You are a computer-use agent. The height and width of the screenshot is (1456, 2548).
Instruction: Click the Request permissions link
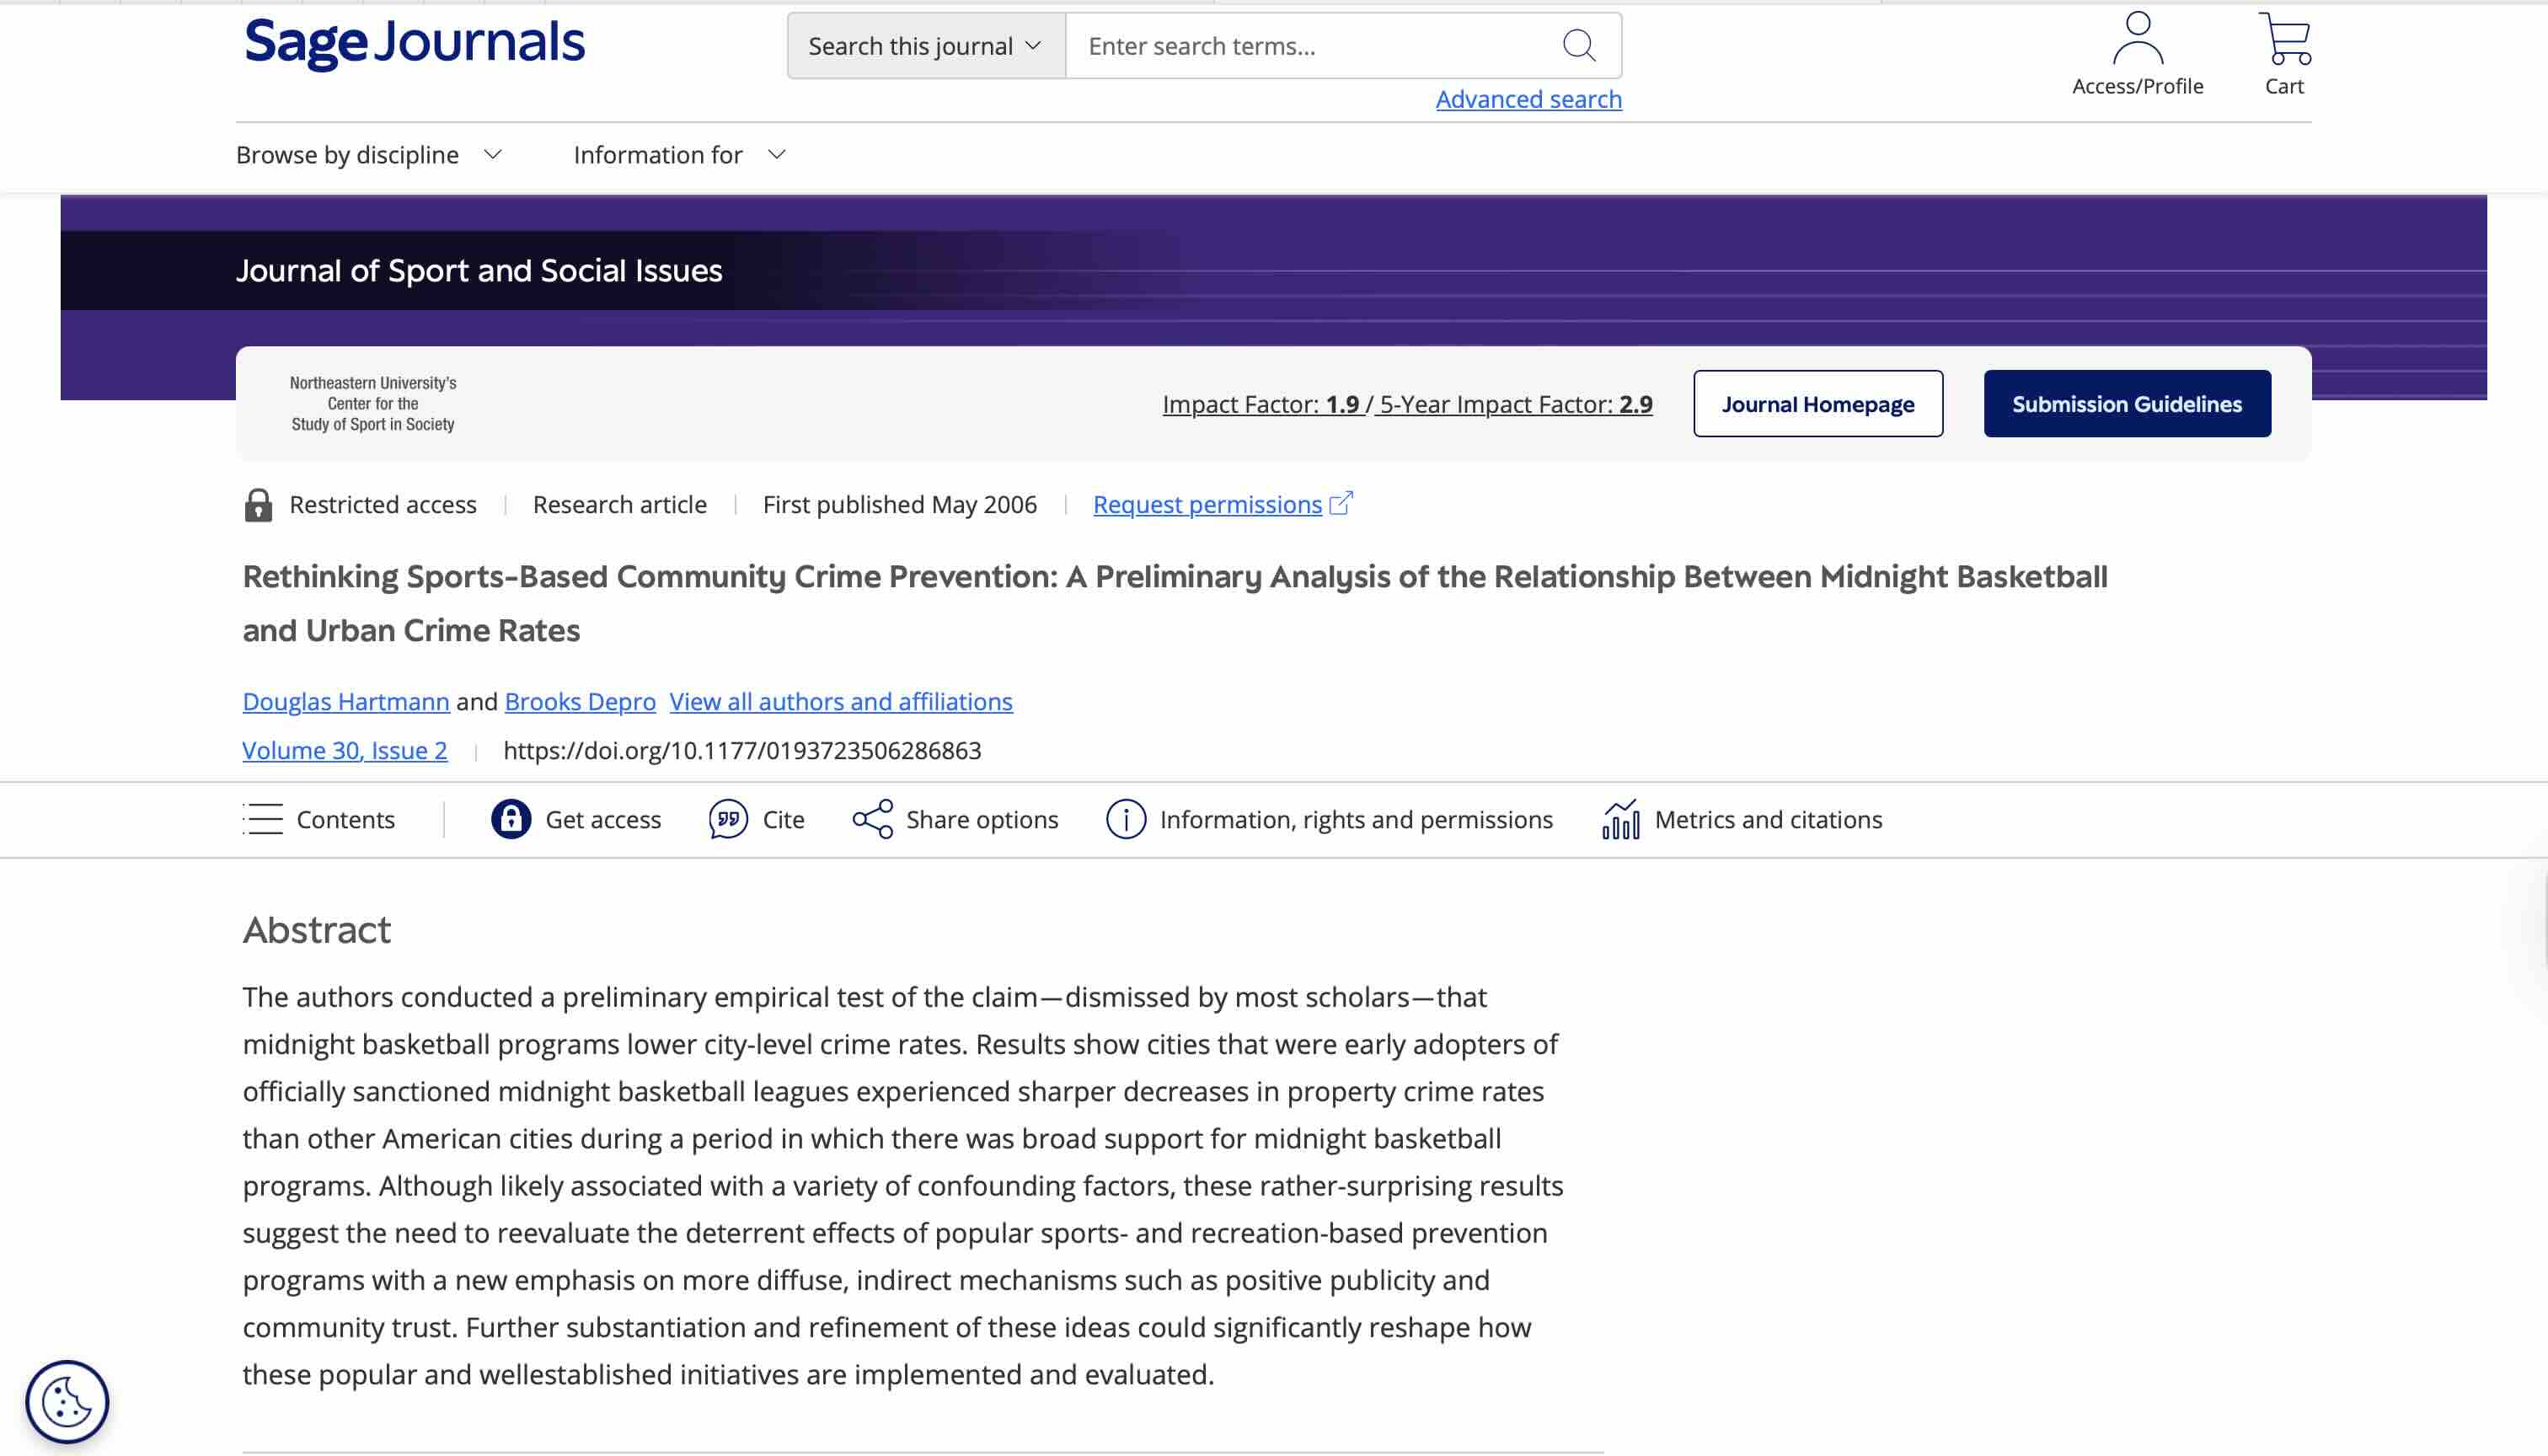(x=1207, y=505)
